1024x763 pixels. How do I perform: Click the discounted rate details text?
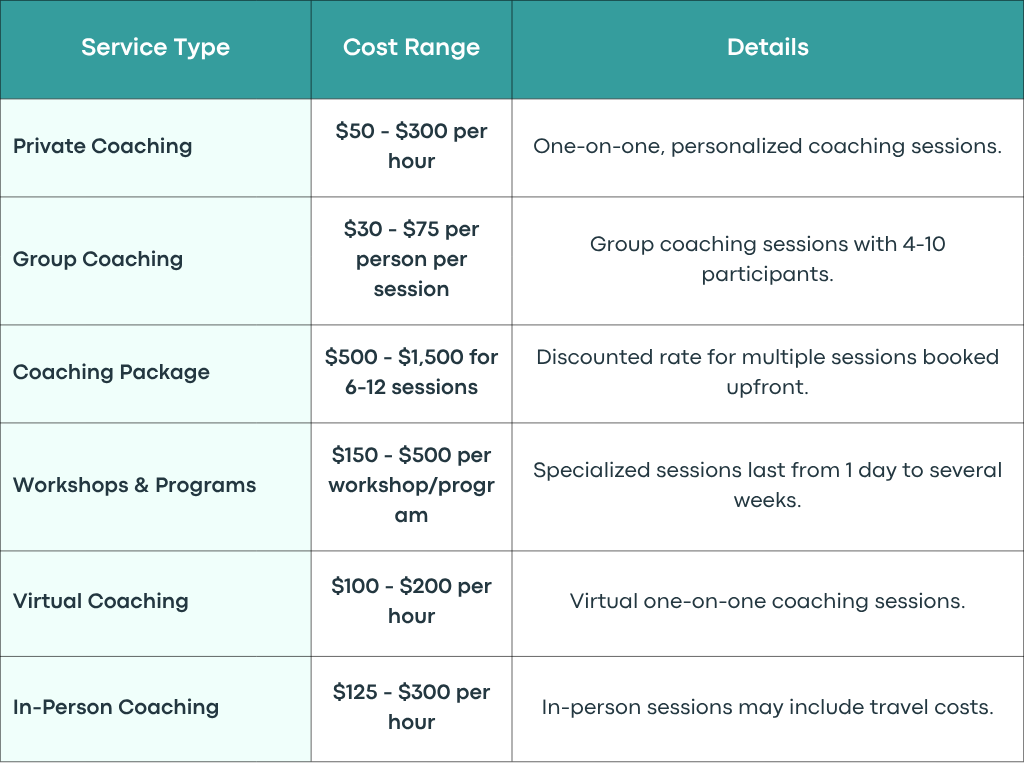tap(767, 372)
